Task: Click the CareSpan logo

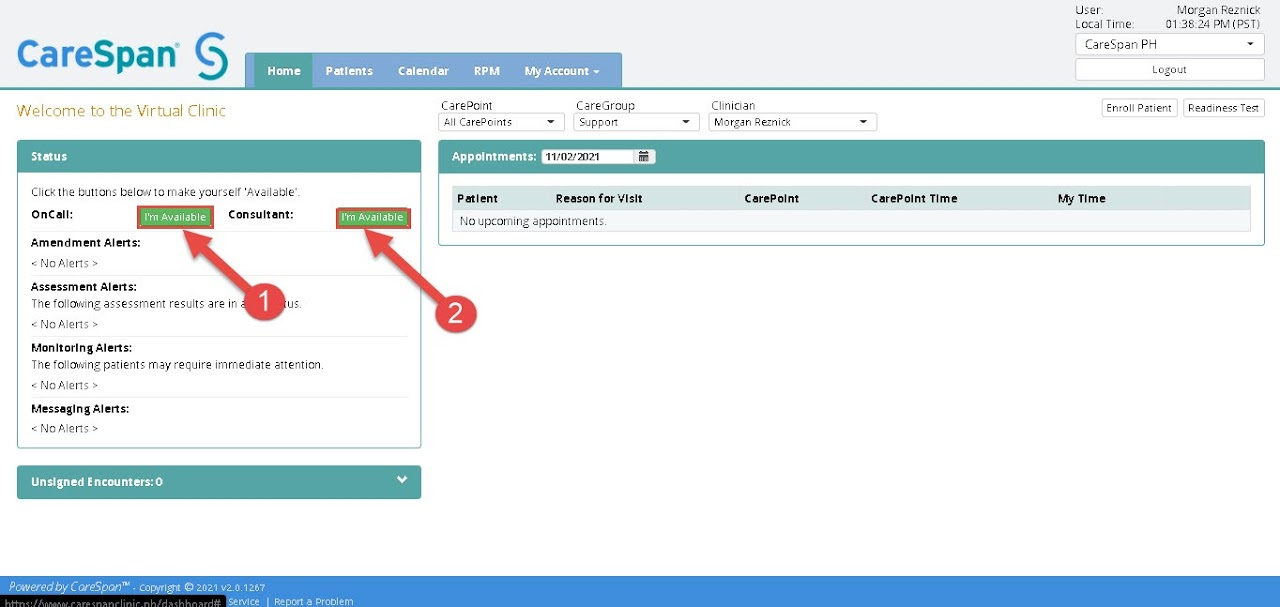Action: [x=122, y=55]
